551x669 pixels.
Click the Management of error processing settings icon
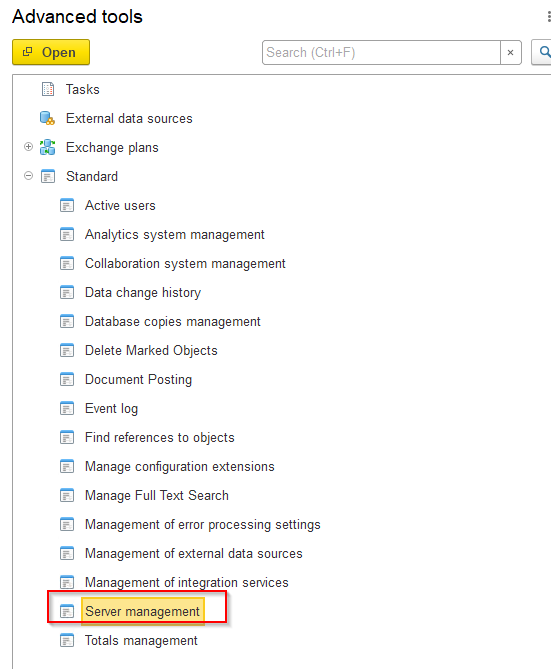tap(67, 524)
